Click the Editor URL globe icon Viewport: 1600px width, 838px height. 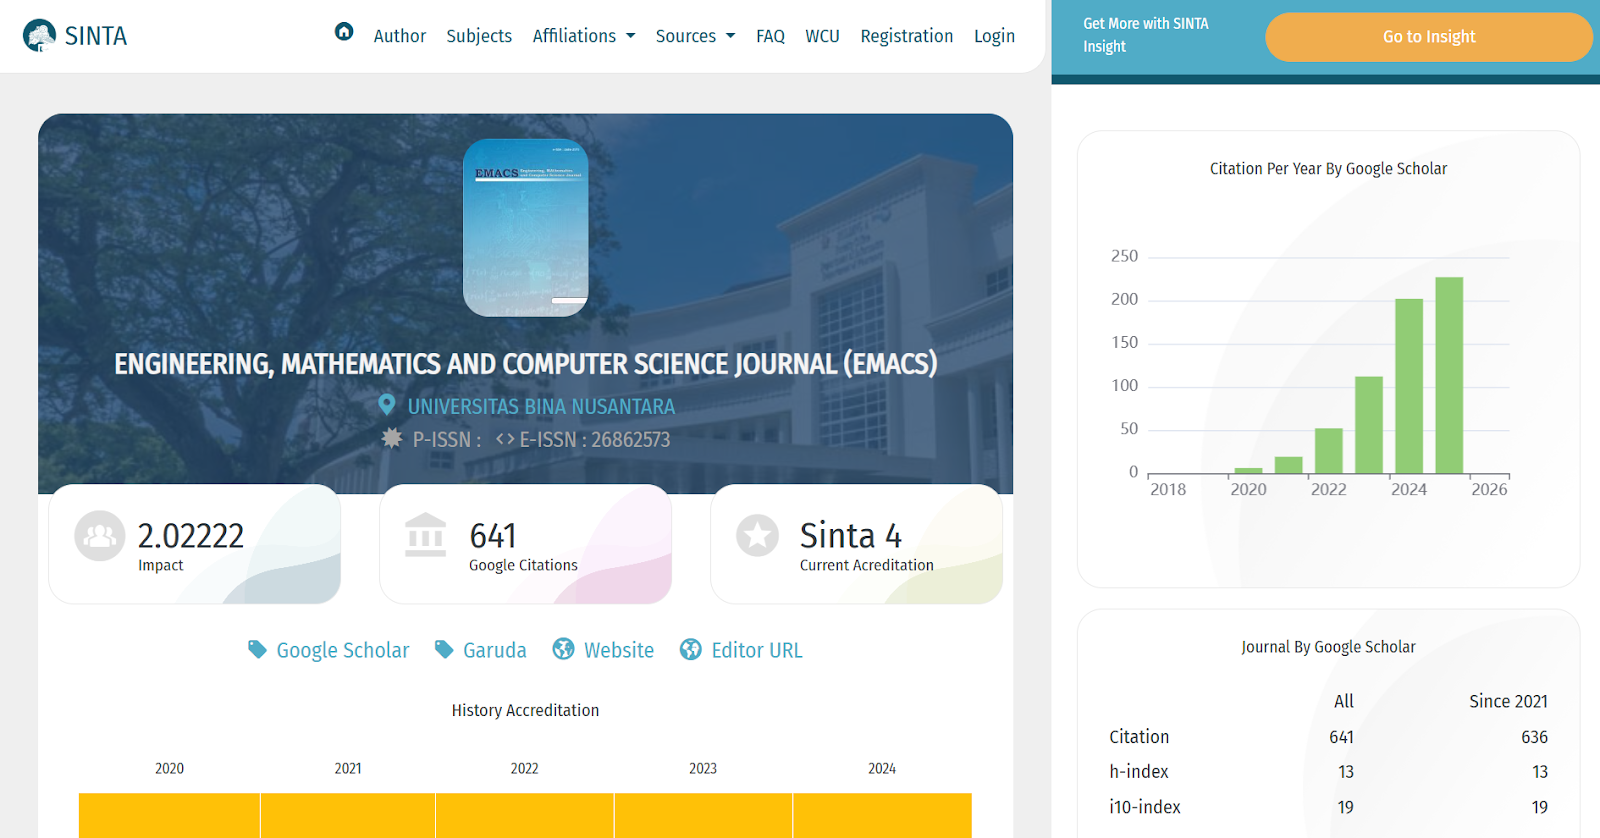(691, 650)
